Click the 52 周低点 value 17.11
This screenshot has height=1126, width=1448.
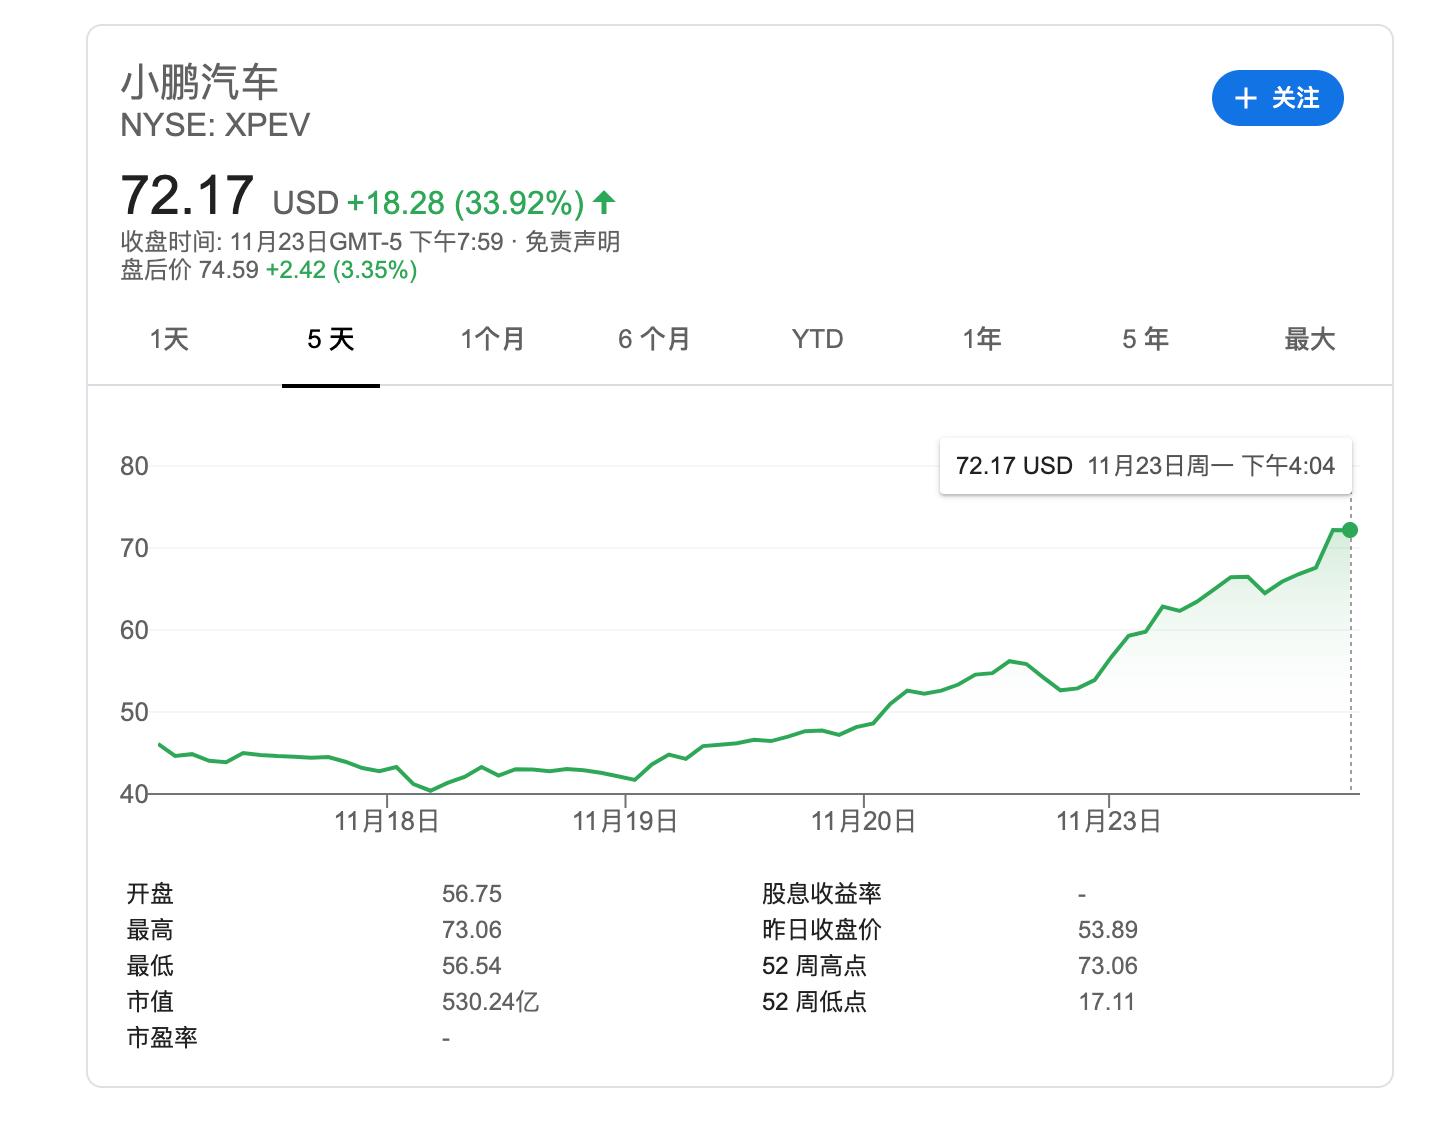pos(1107,1002)
